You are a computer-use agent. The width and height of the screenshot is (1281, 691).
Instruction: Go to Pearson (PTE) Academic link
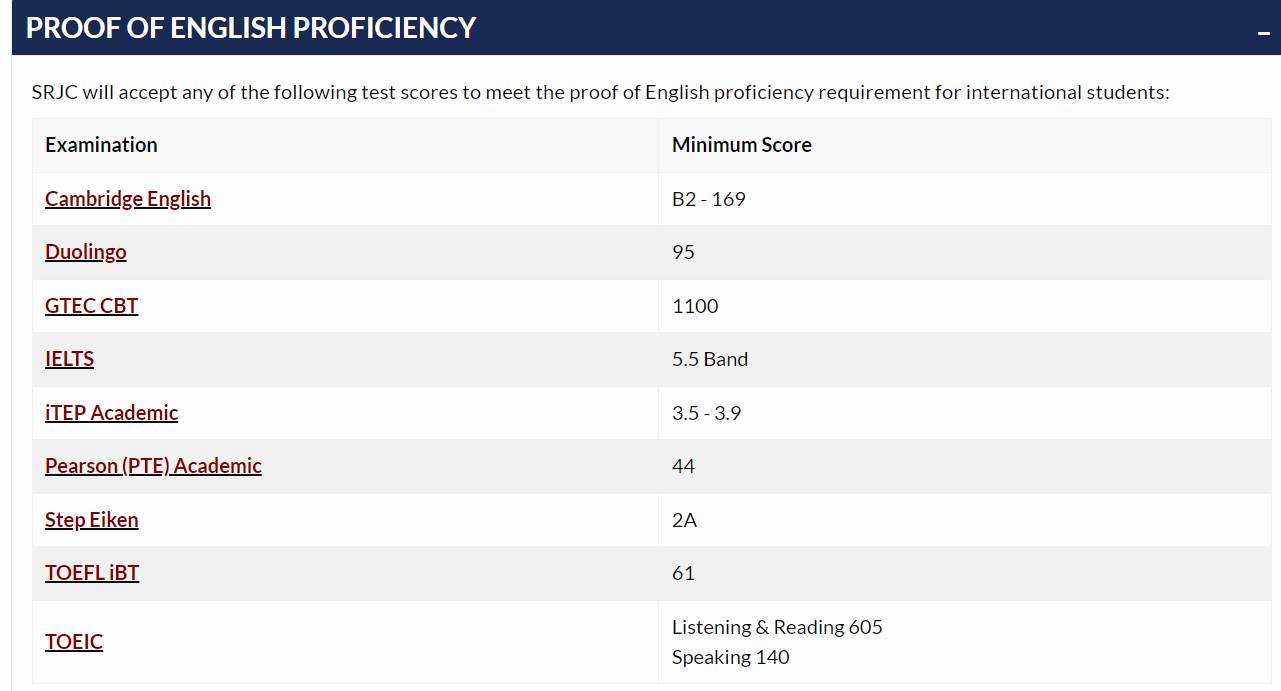click(153, 466)
